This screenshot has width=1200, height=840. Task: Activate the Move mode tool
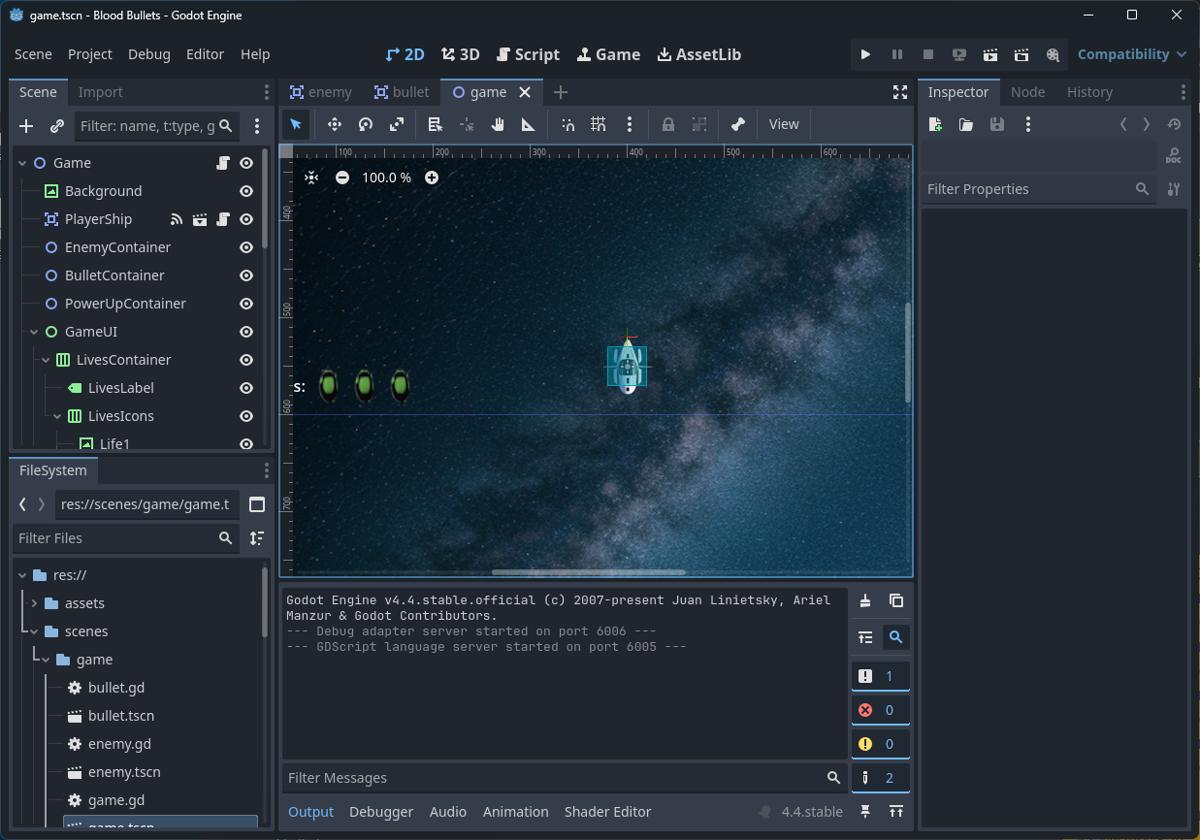coord(335,124)
